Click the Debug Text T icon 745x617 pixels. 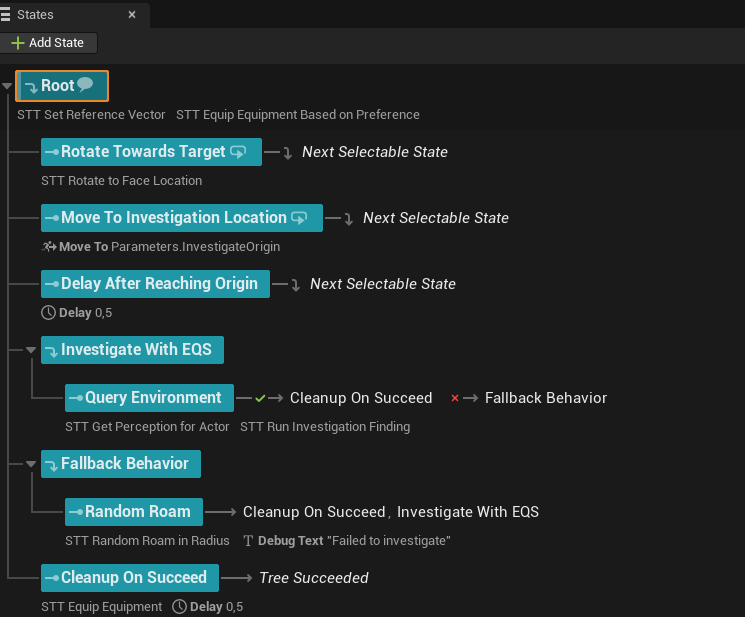pos(249,541)
